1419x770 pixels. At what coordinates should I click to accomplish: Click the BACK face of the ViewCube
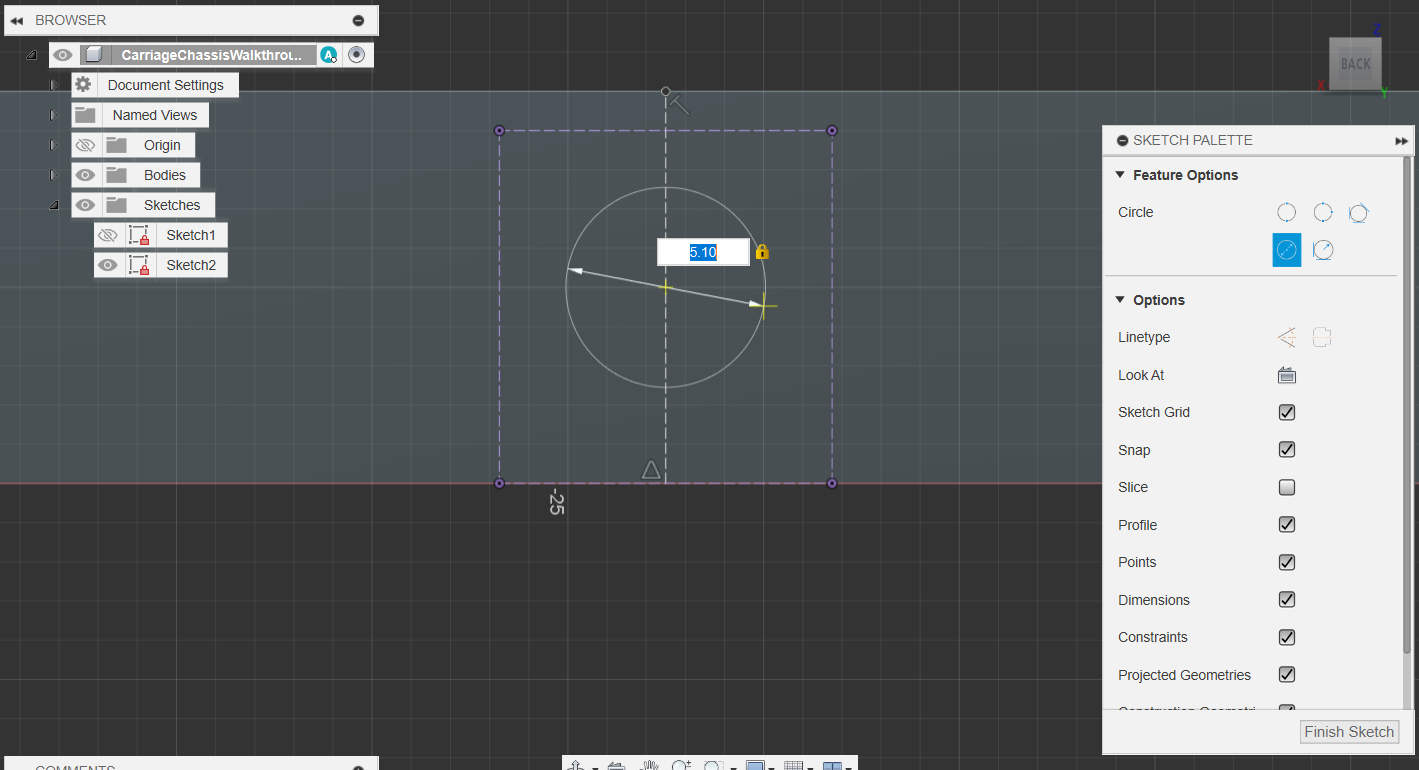pos(1355,64)
